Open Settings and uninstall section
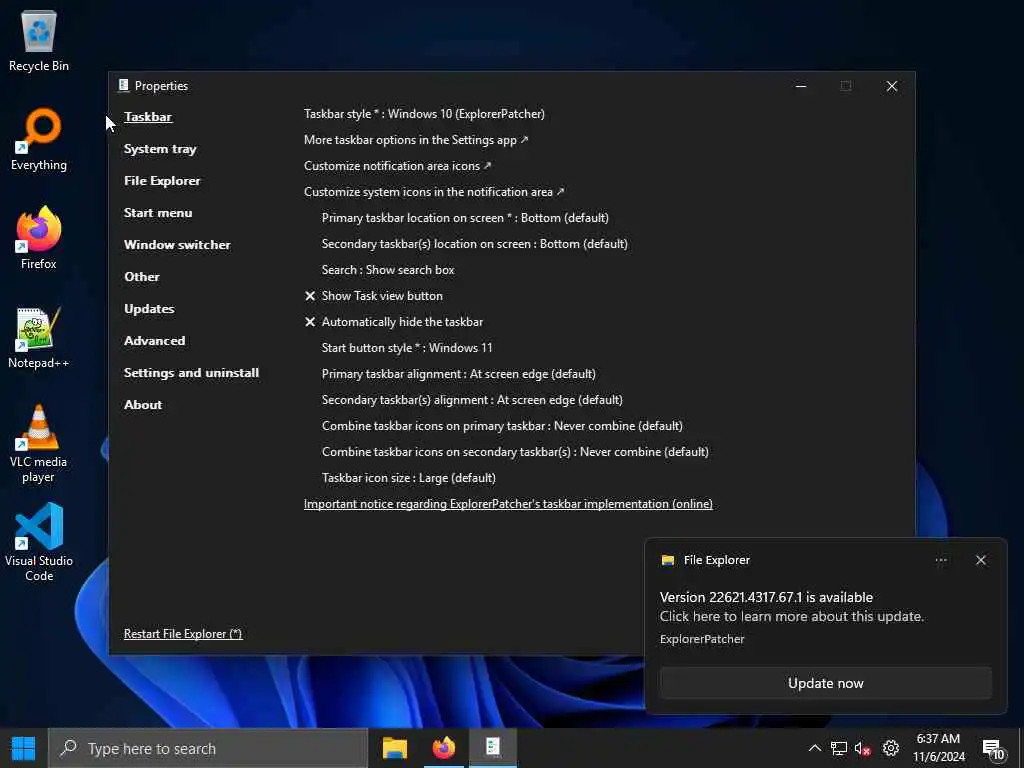 point(191,373)
